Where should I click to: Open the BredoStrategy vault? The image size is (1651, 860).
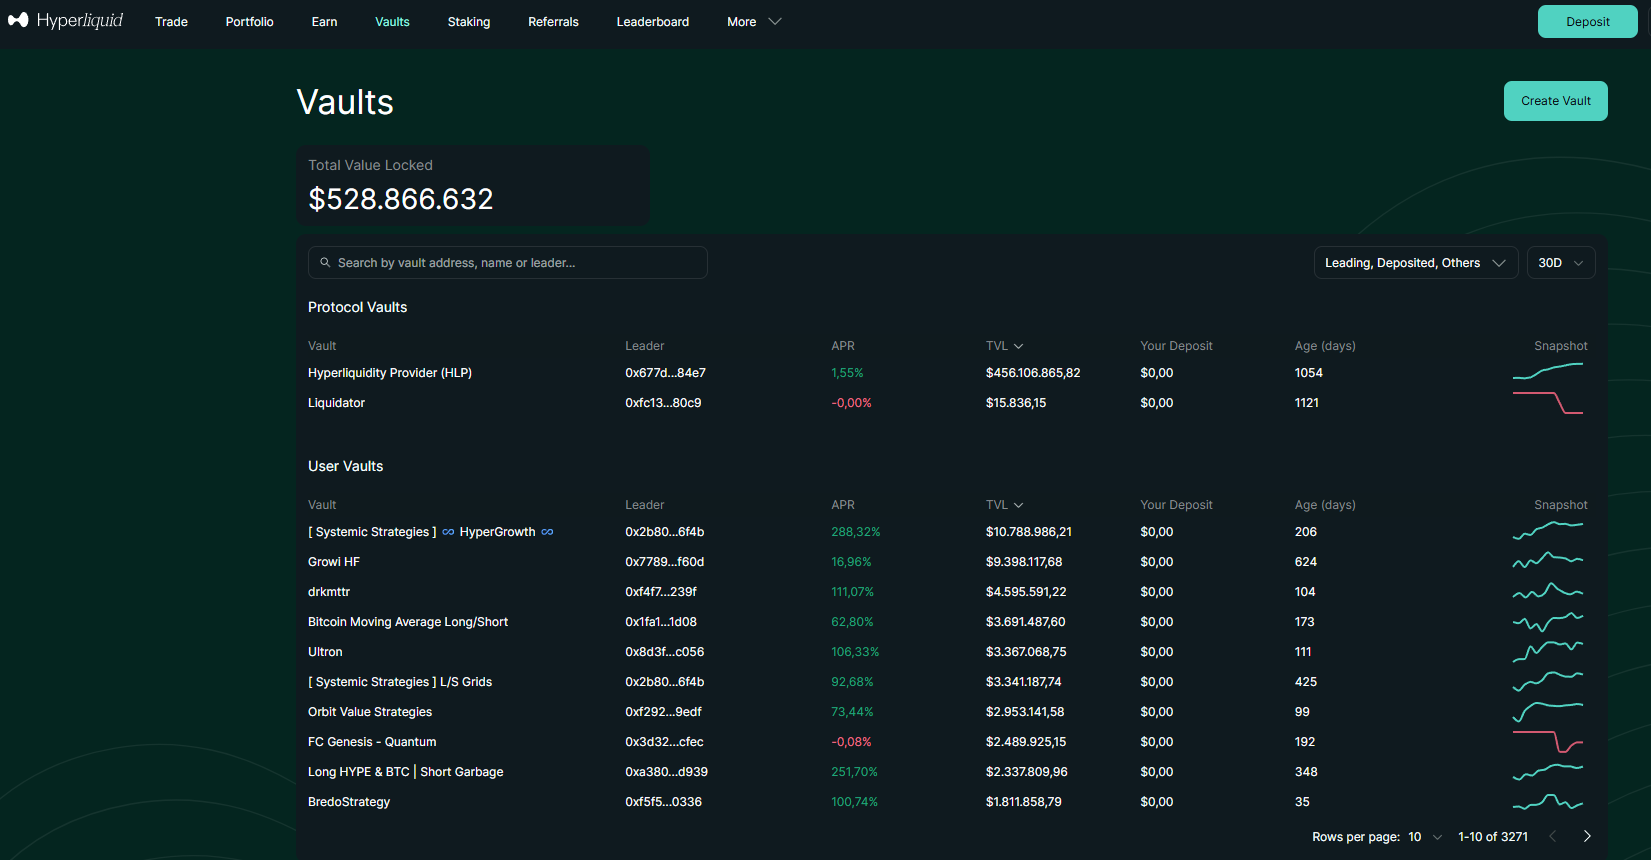click(349, 802)
